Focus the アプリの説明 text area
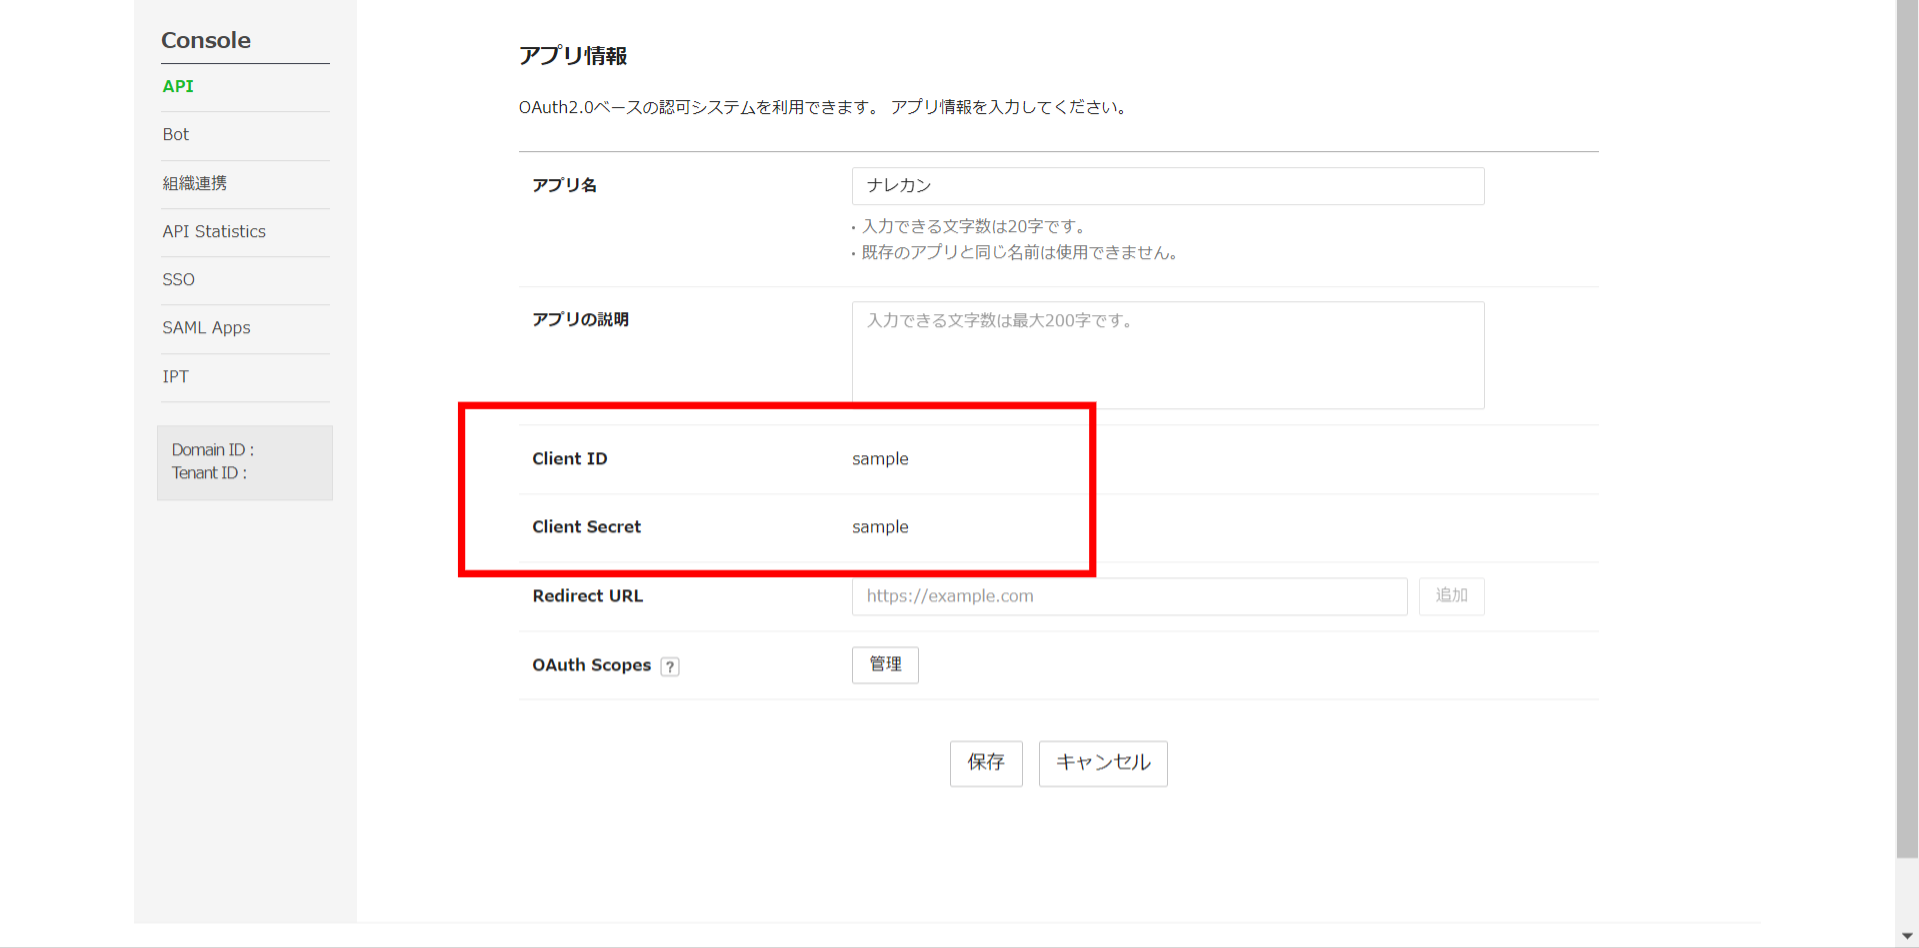Screen dimensions: 1919x948 (x=1168, y=355)
